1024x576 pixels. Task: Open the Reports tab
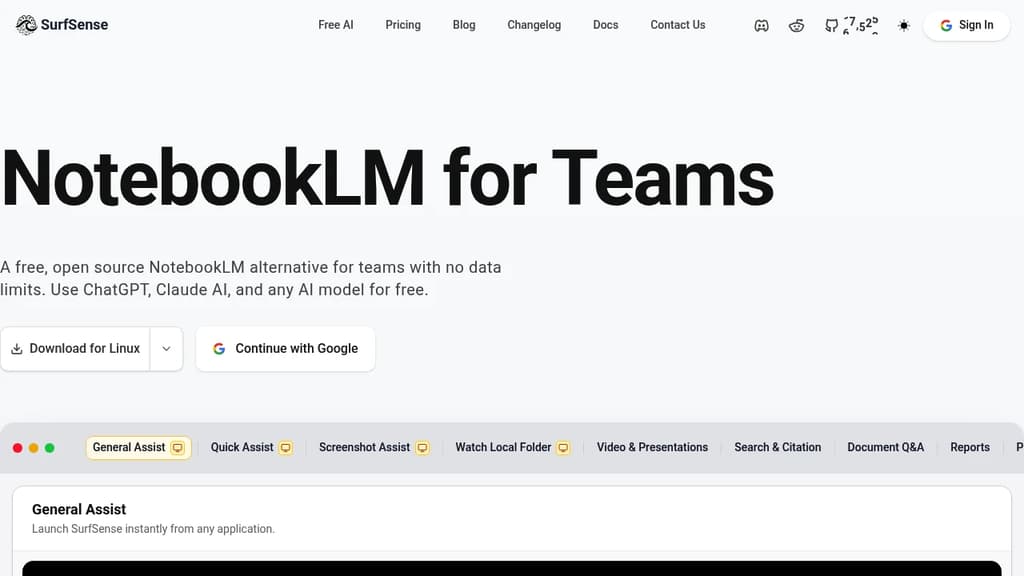[x=970, y=447]
